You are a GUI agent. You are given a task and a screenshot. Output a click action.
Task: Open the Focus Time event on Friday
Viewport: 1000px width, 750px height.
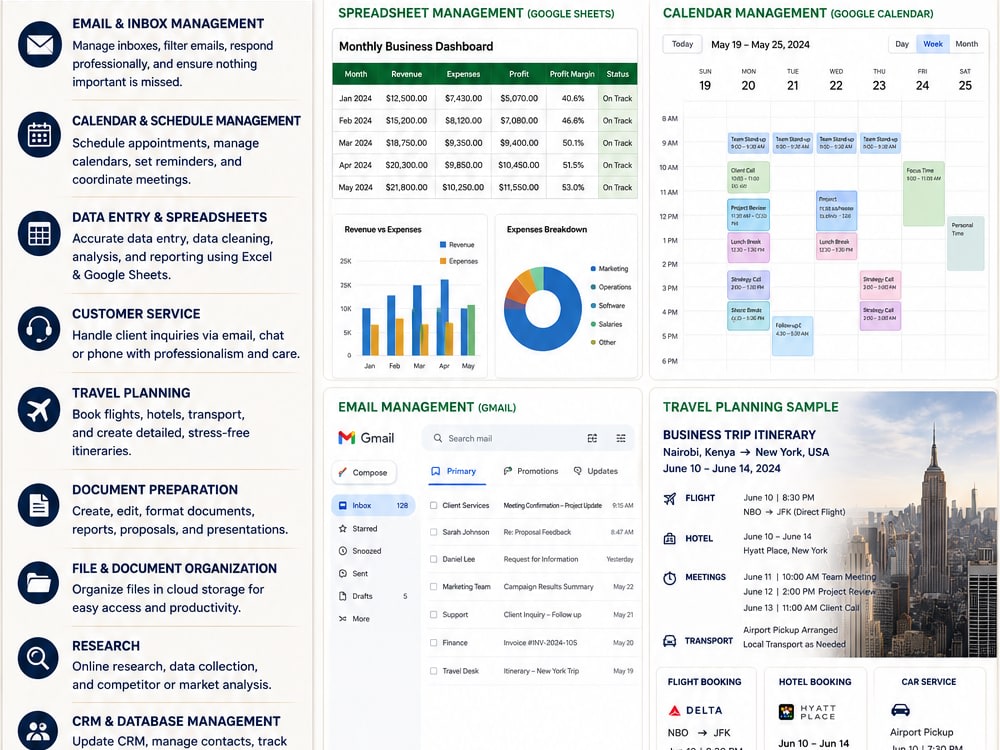point(923,194)
